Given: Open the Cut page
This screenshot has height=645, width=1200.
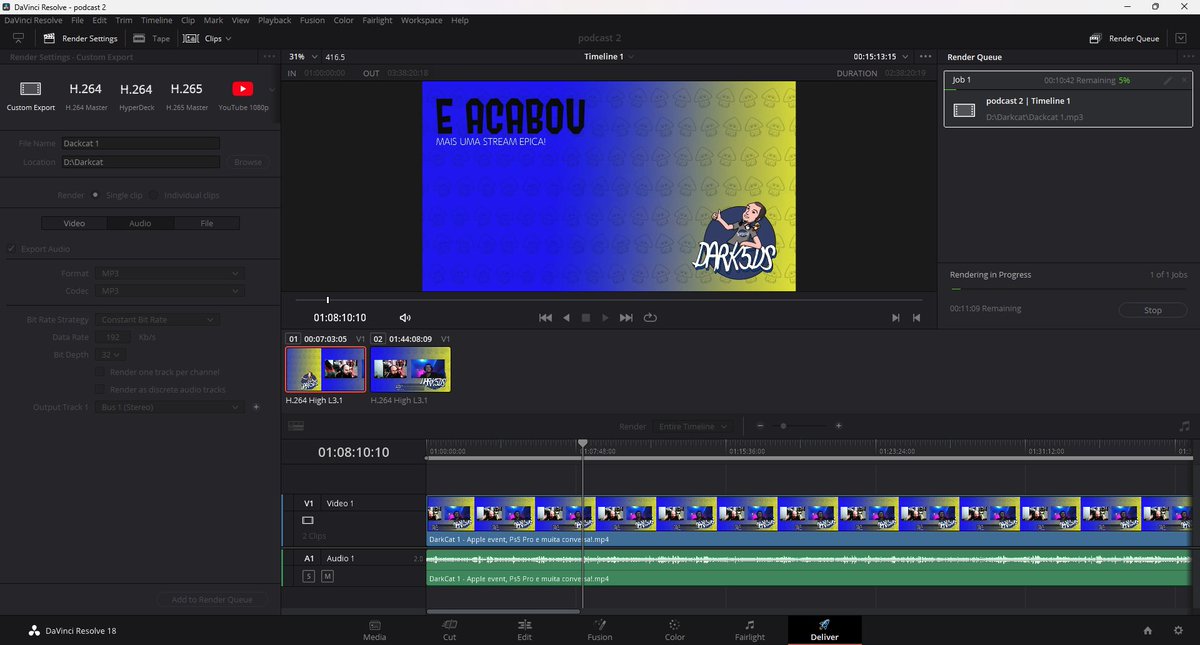Looking at the screenshot, I should tap(449, 630).
